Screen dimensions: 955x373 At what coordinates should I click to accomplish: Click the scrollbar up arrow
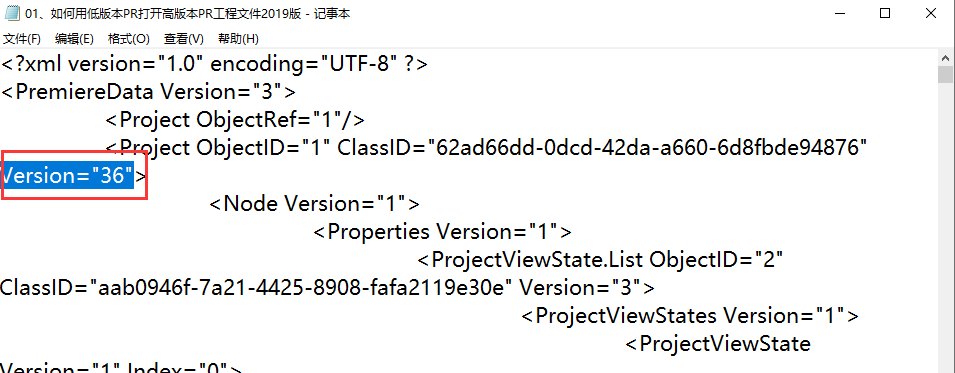(945, 57)
